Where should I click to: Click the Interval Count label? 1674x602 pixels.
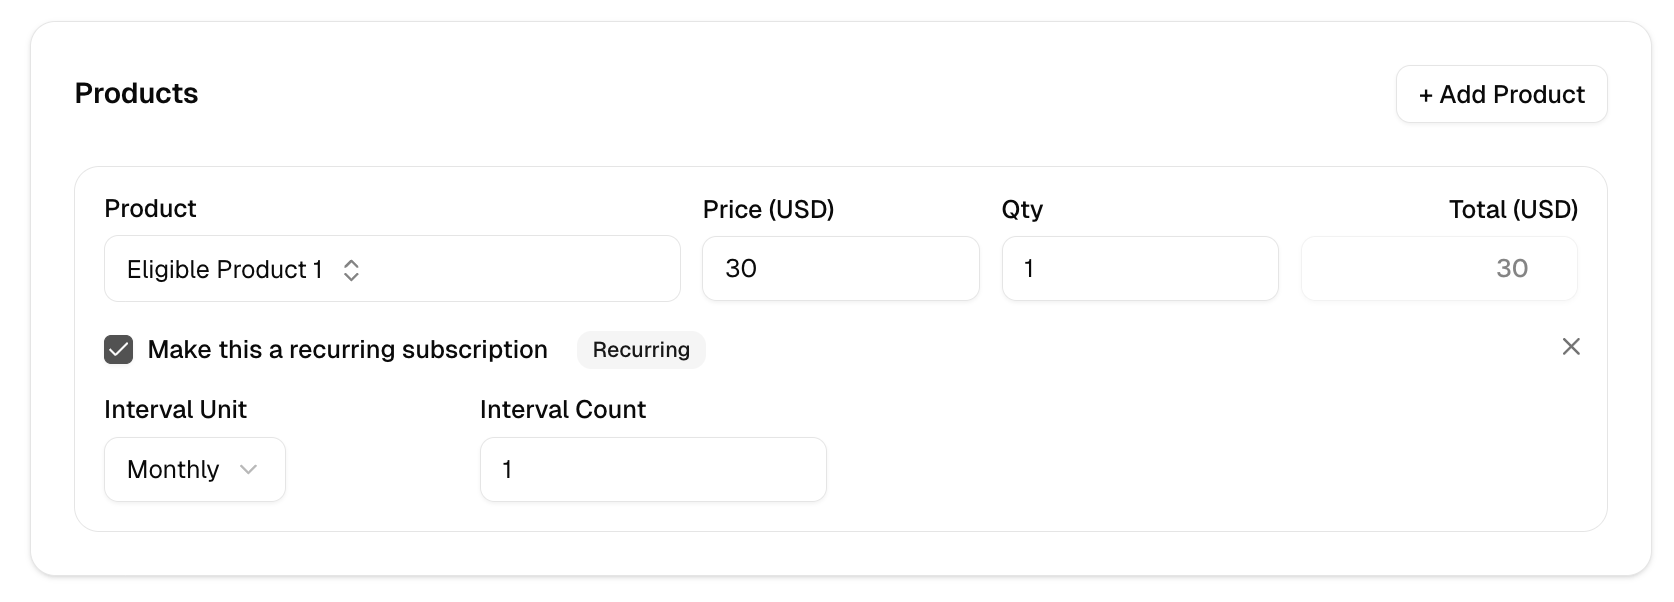click(563, 410)
